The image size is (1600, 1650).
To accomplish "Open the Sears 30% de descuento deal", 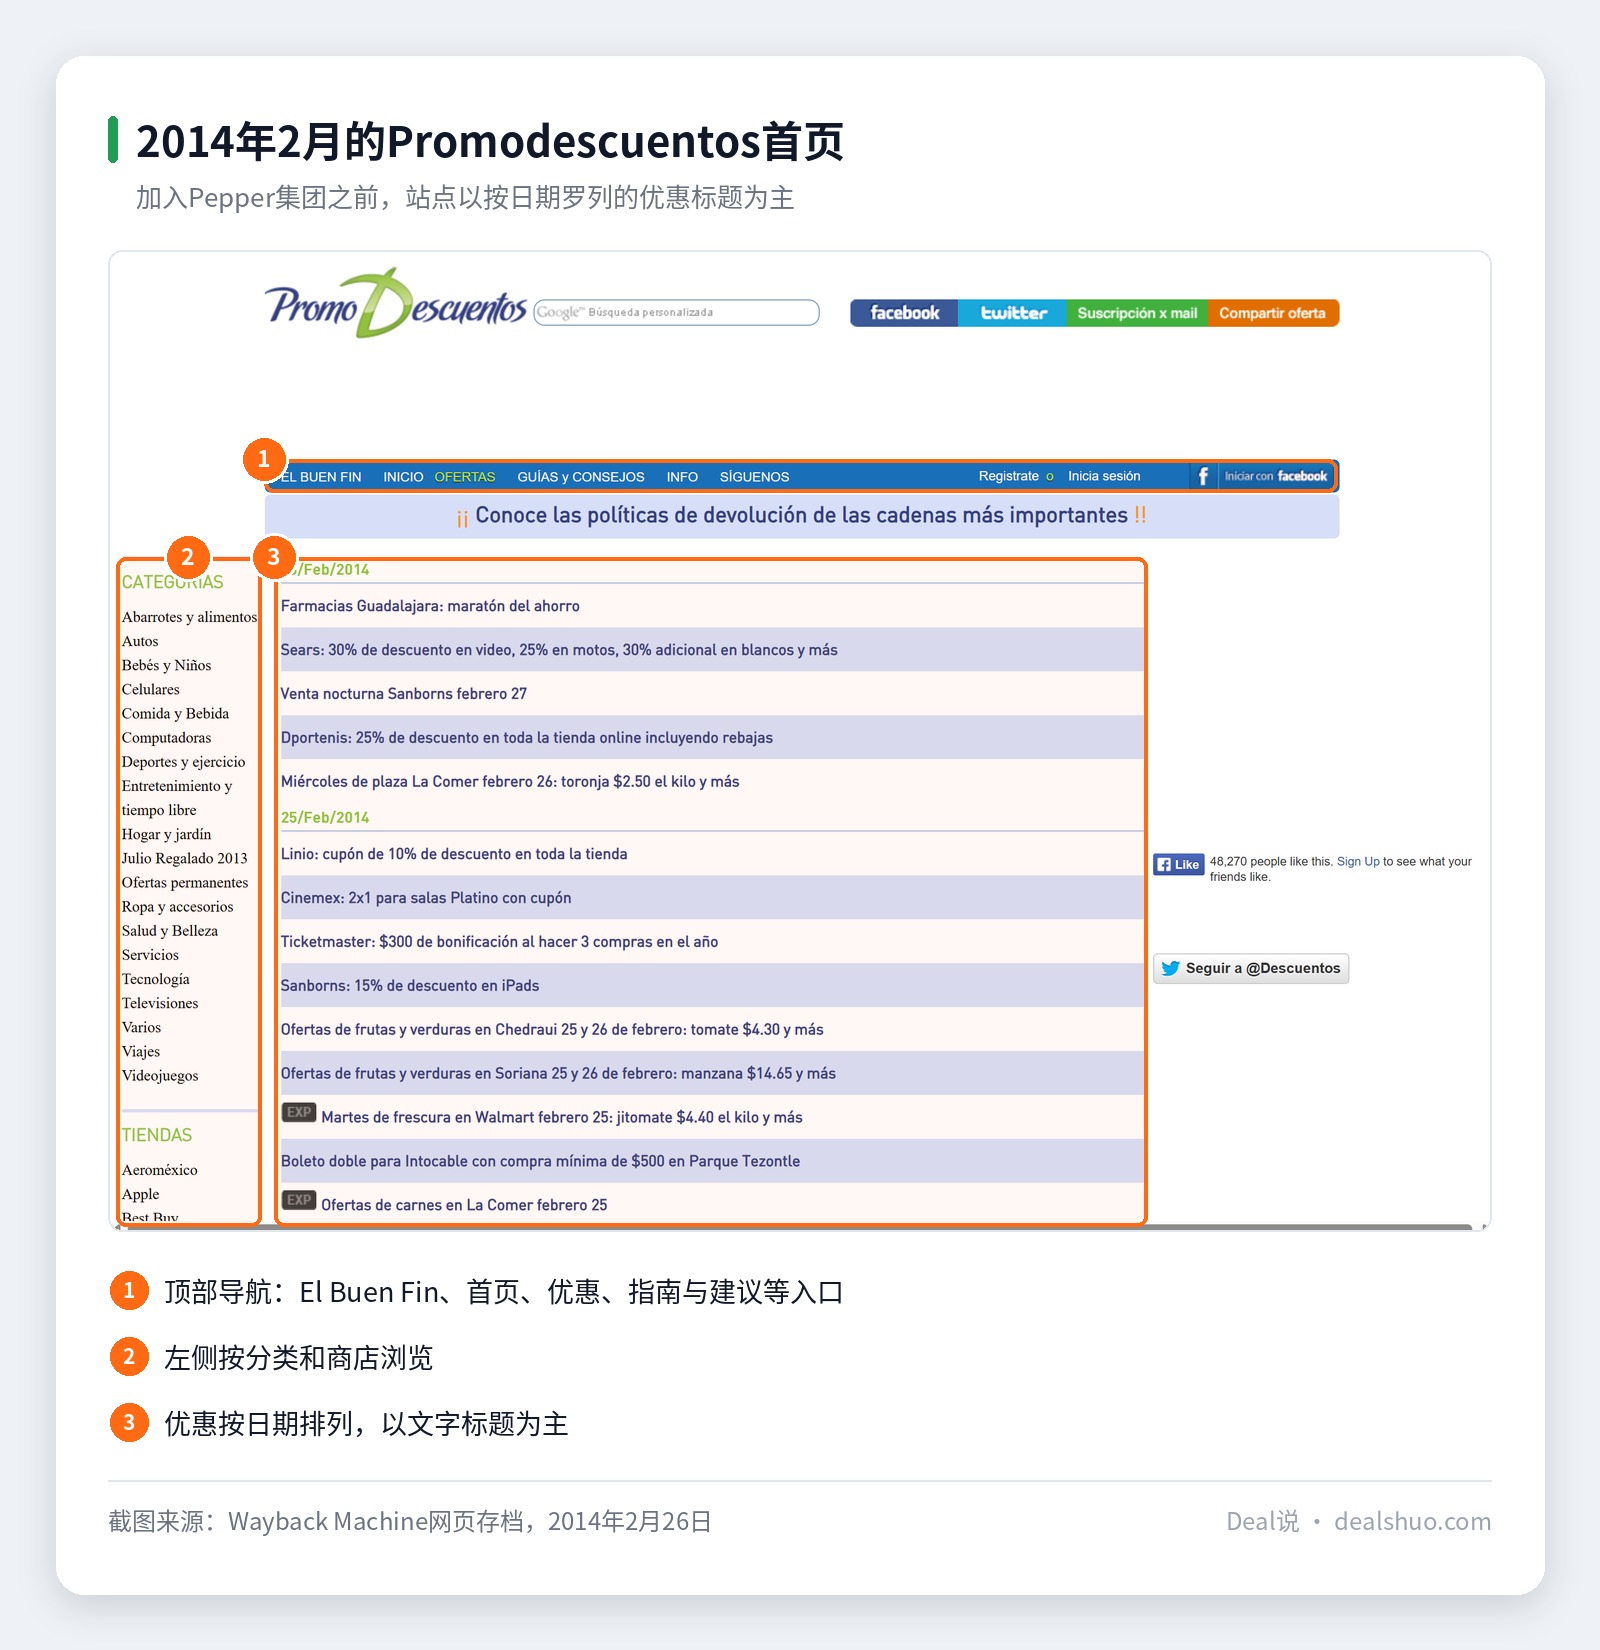I will 559,650.
